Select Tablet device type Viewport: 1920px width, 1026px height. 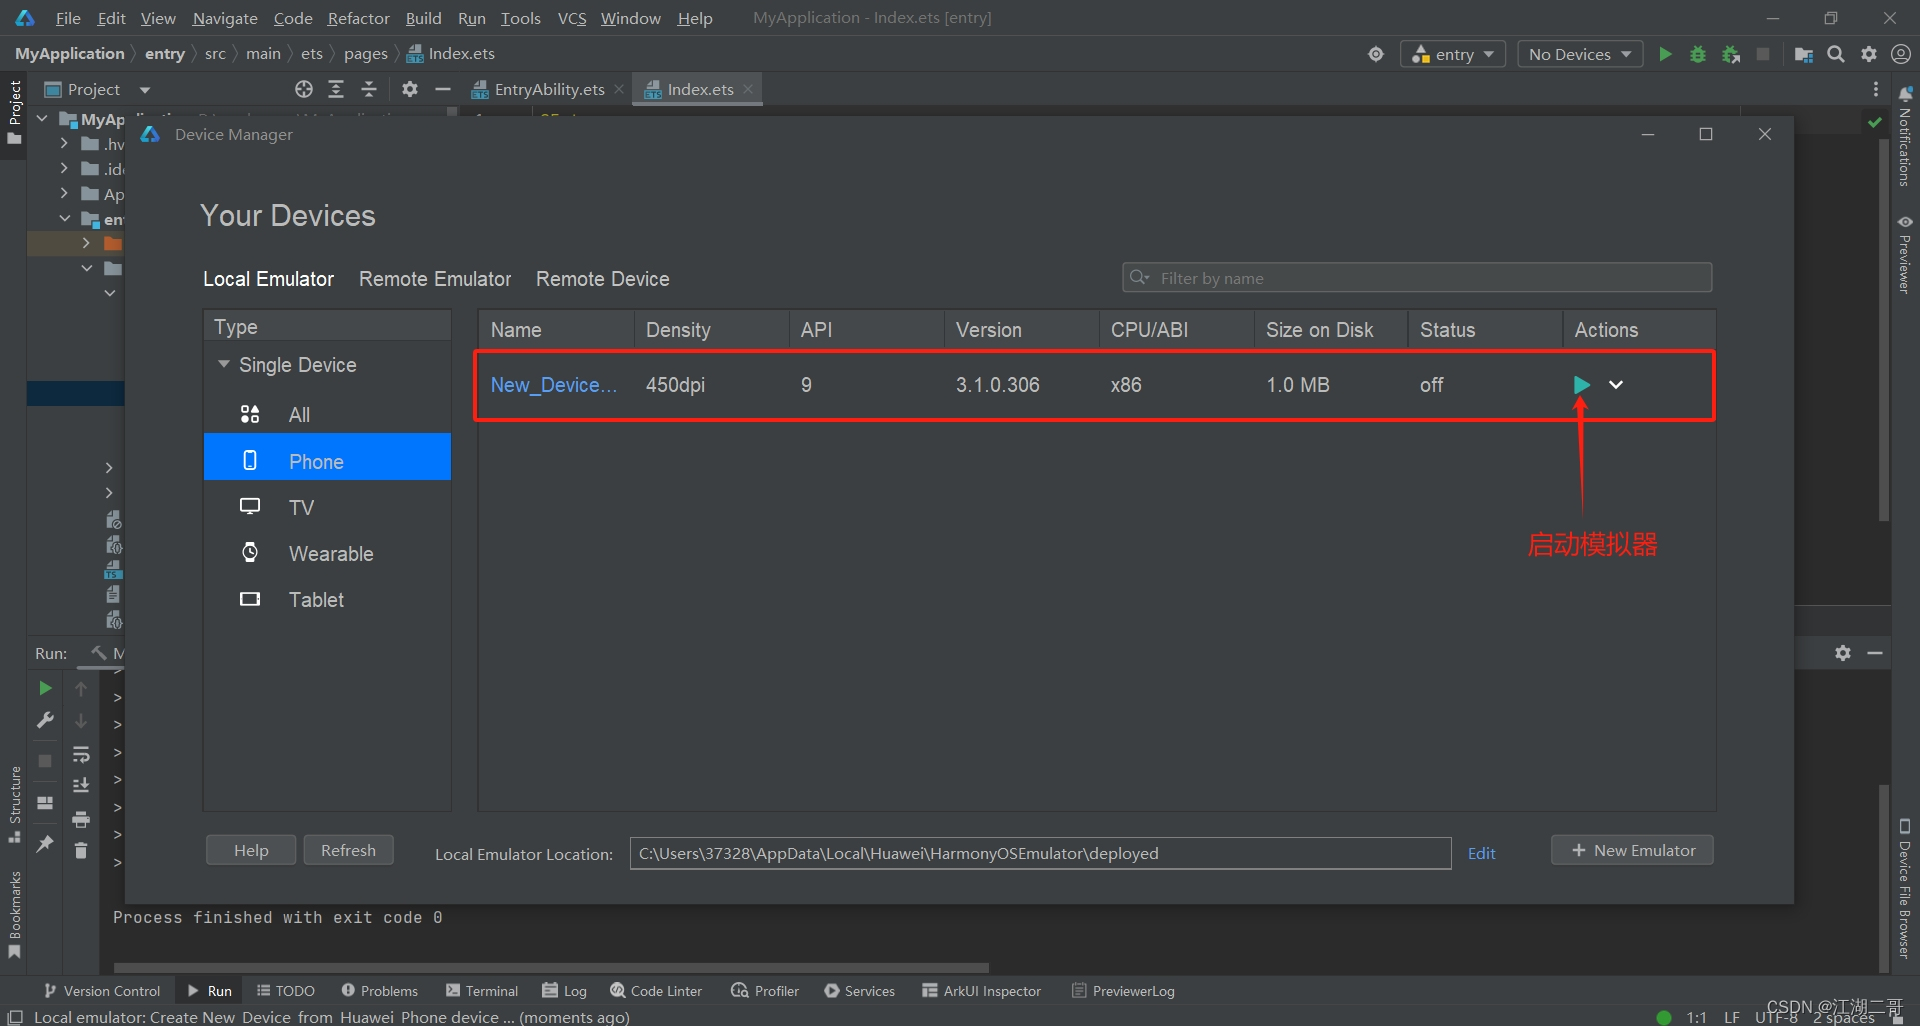[327, 599]
